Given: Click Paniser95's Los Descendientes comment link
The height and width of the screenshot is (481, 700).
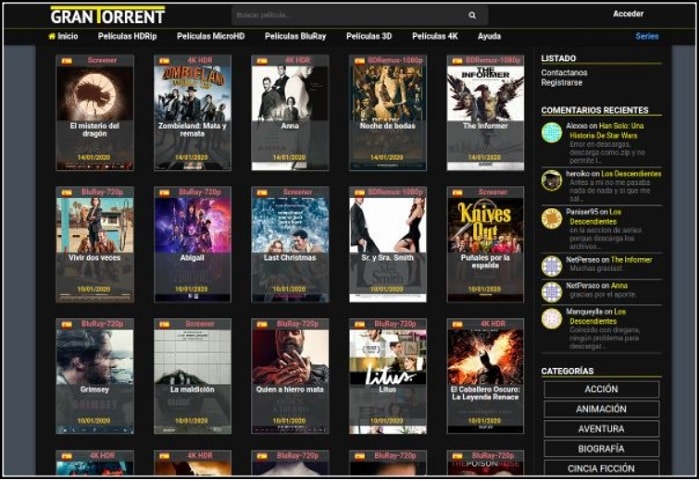Looking at the screenshot, I should 596,217.
